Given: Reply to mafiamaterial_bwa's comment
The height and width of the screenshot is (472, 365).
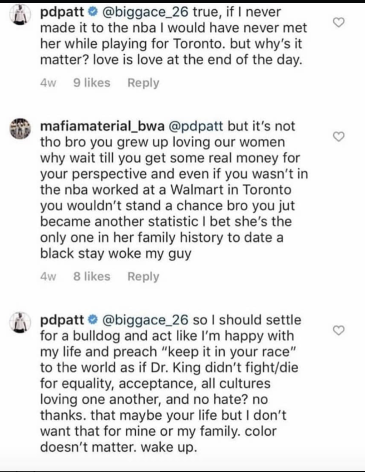Looking at the screenshot, I should point(143,277).
